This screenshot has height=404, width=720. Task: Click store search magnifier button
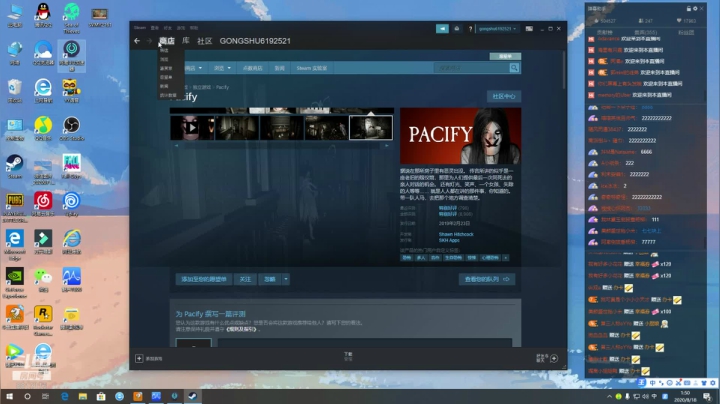514,68
